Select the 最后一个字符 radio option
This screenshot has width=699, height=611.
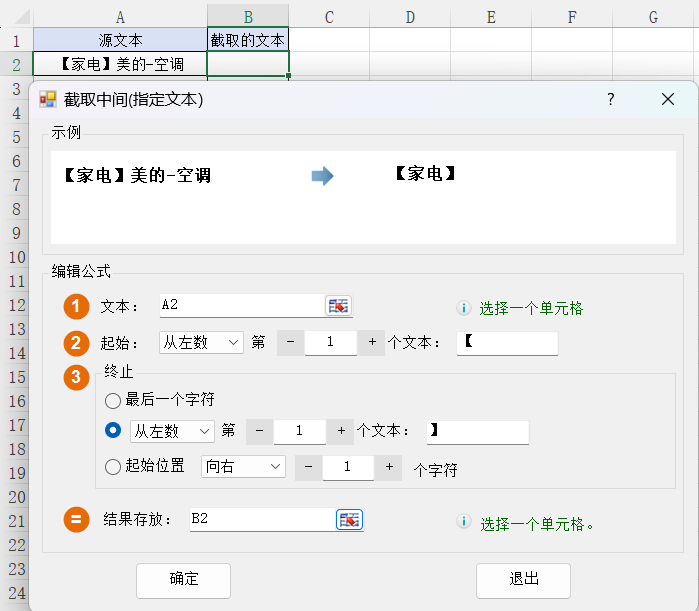113,400
